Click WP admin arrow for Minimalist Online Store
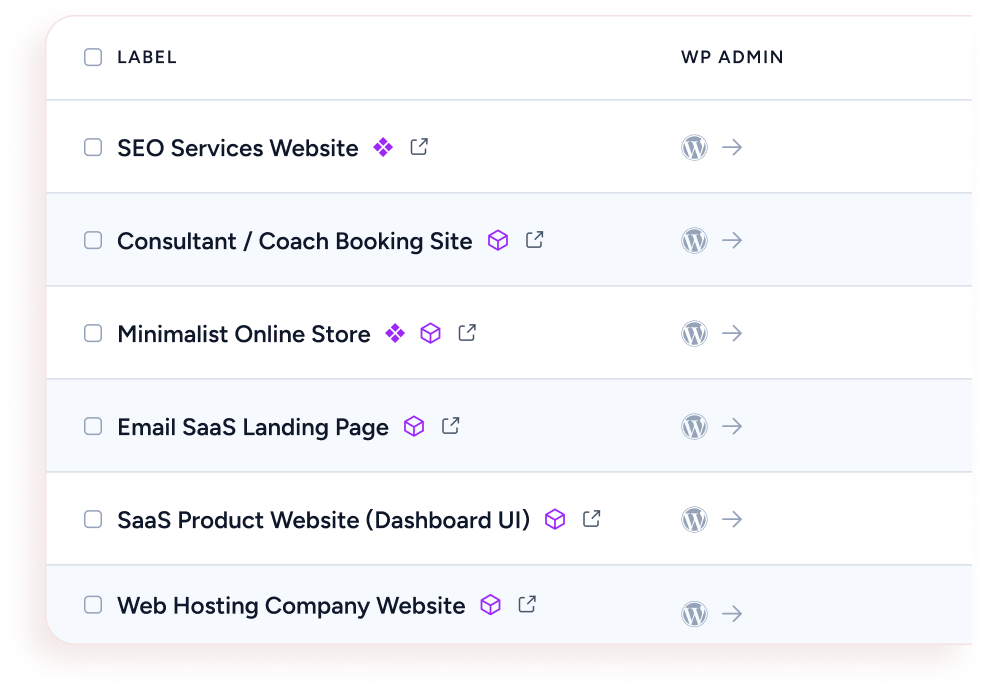This screenshot has width=987, height=690. click(x=732, y=334)
